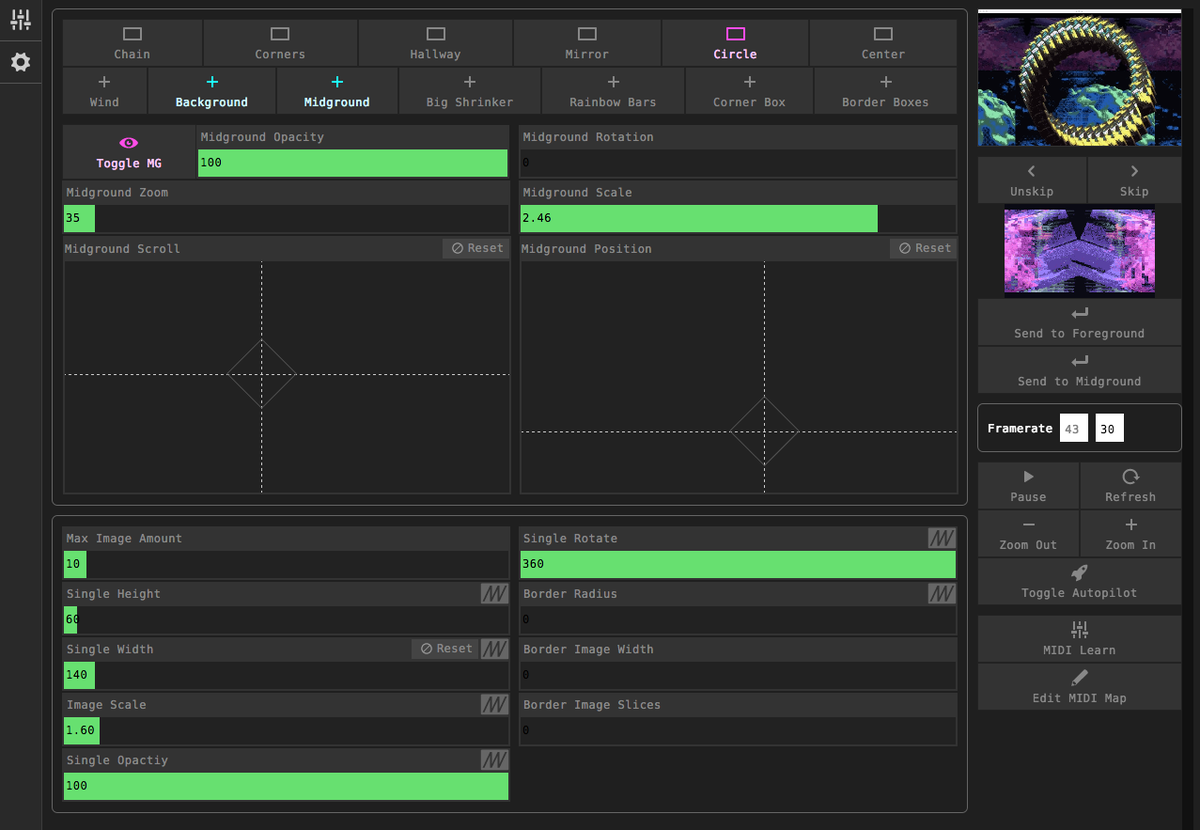Click the purple next-image preview thumbnail

pyautogui.click(x=1079, y=251)
